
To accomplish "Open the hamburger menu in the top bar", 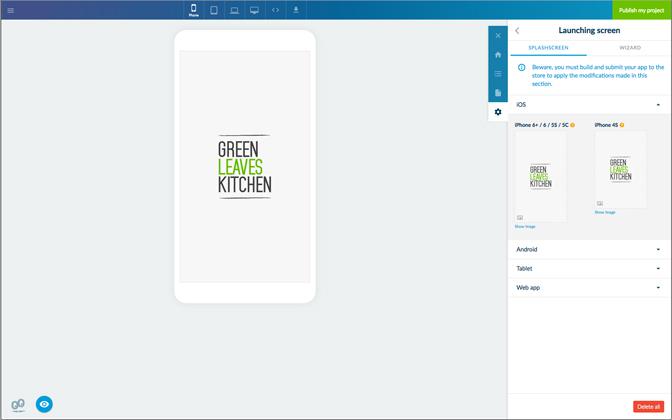I will (11, 10).
